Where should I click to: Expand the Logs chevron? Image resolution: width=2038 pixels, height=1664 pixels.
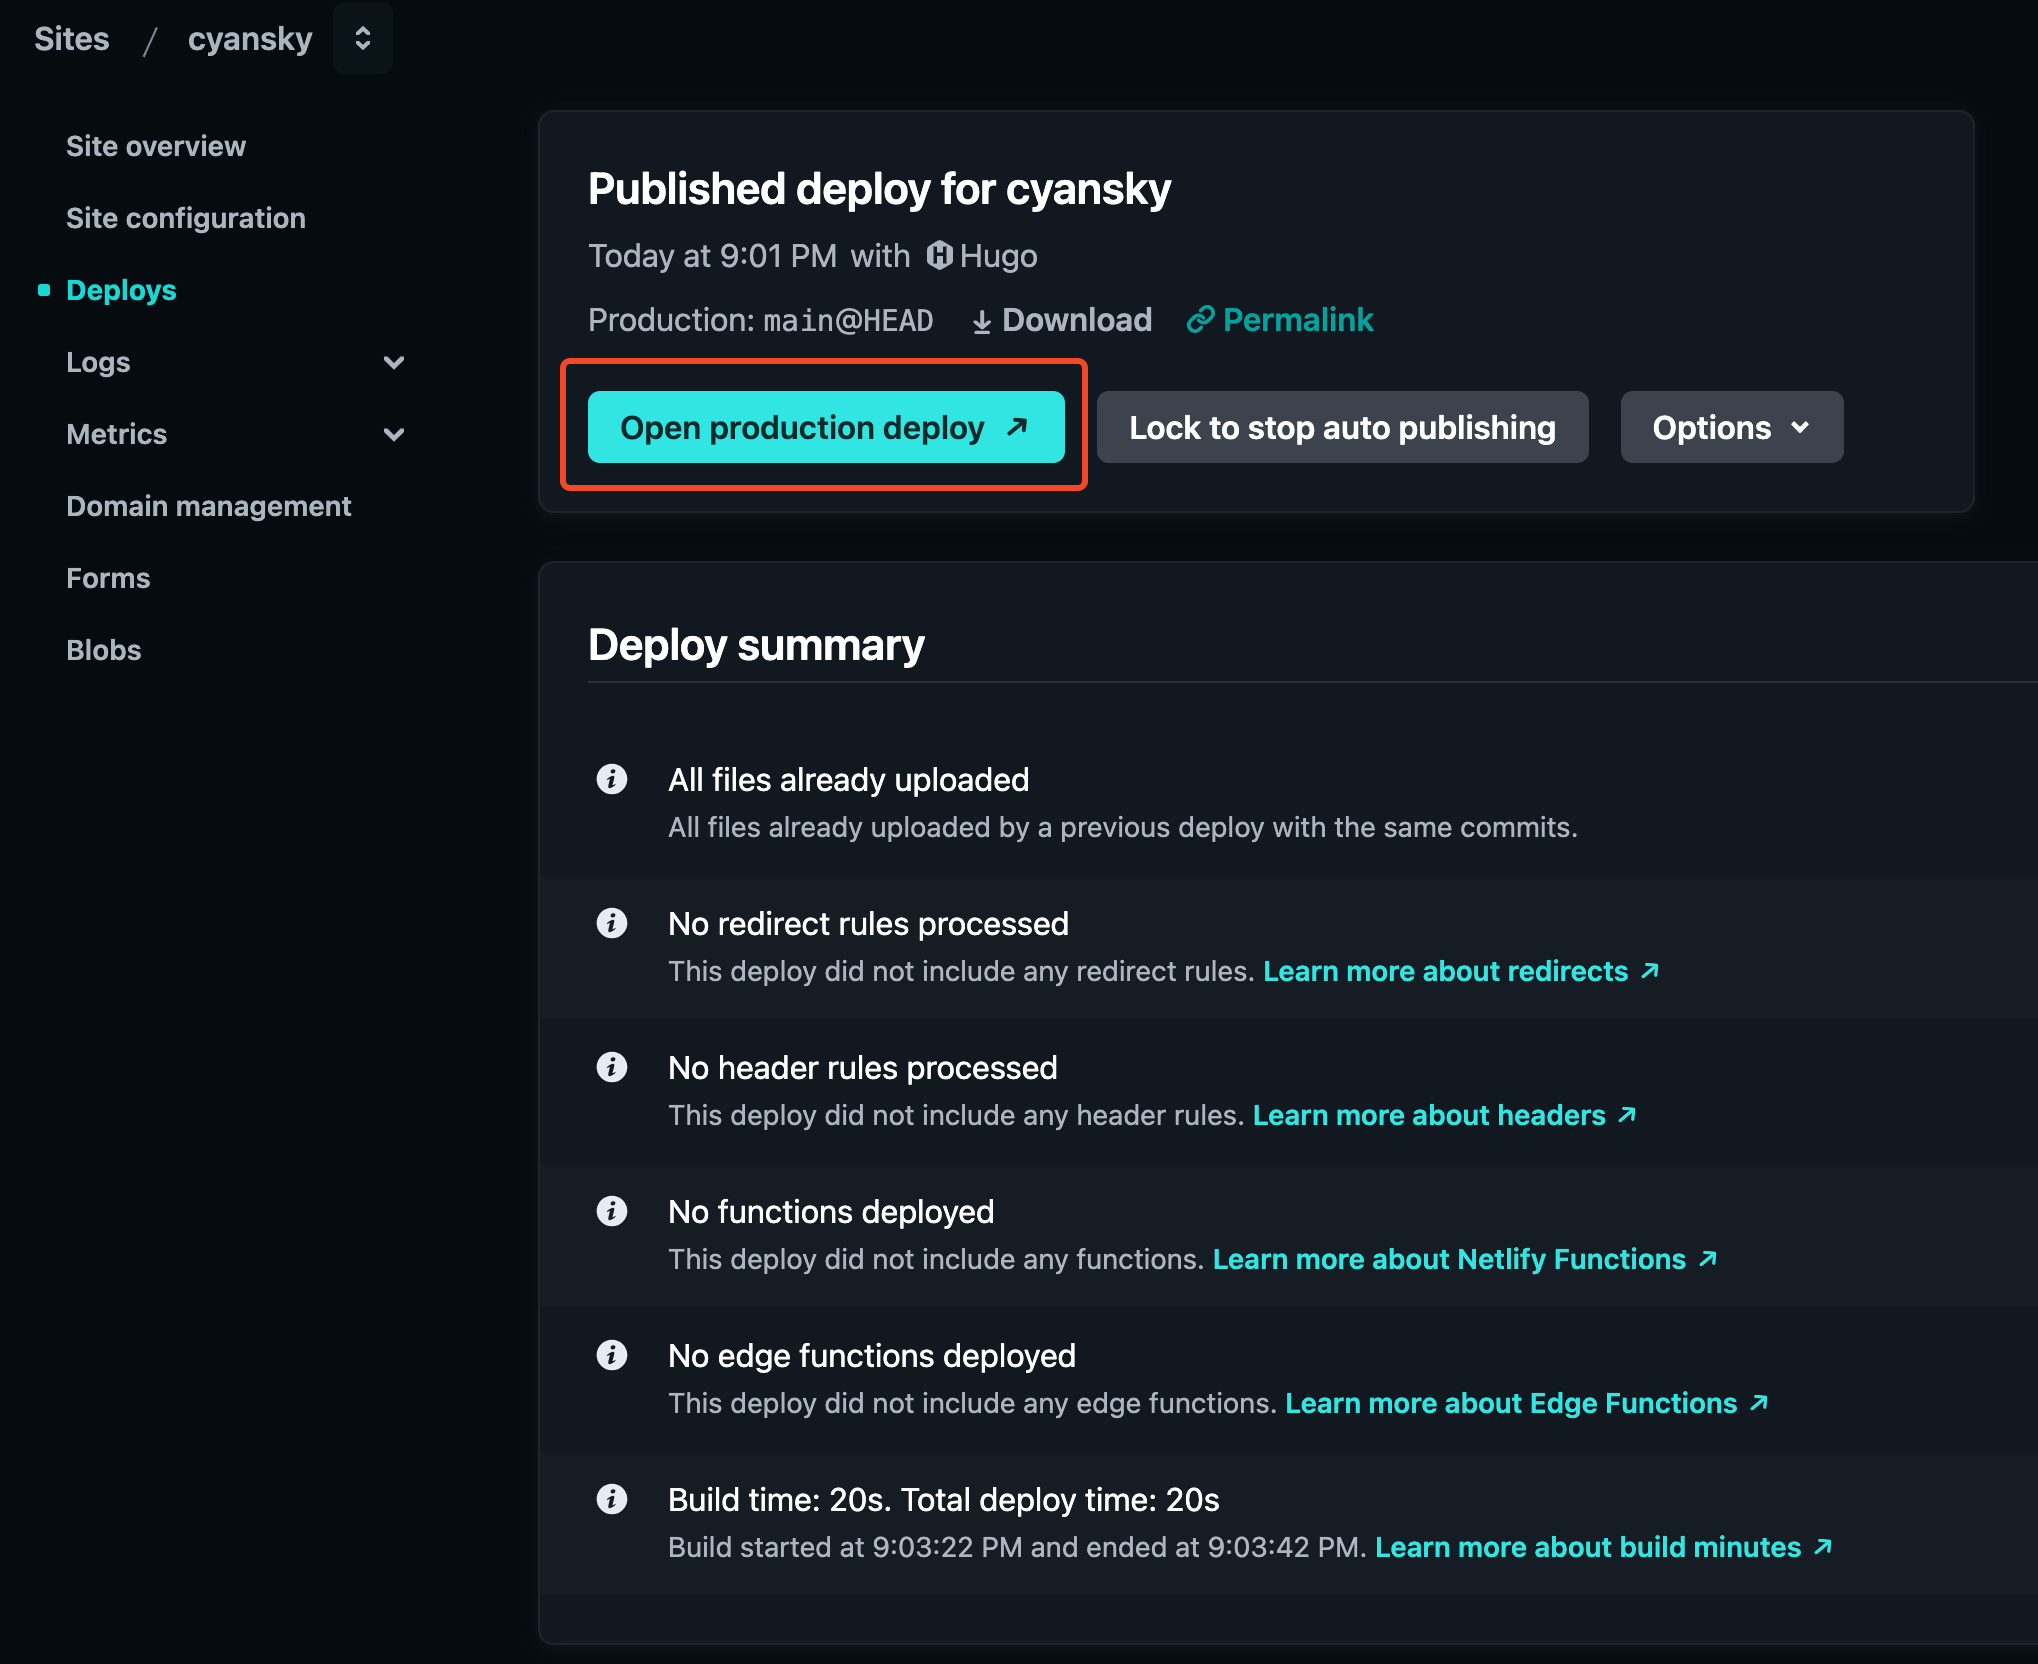394,362
